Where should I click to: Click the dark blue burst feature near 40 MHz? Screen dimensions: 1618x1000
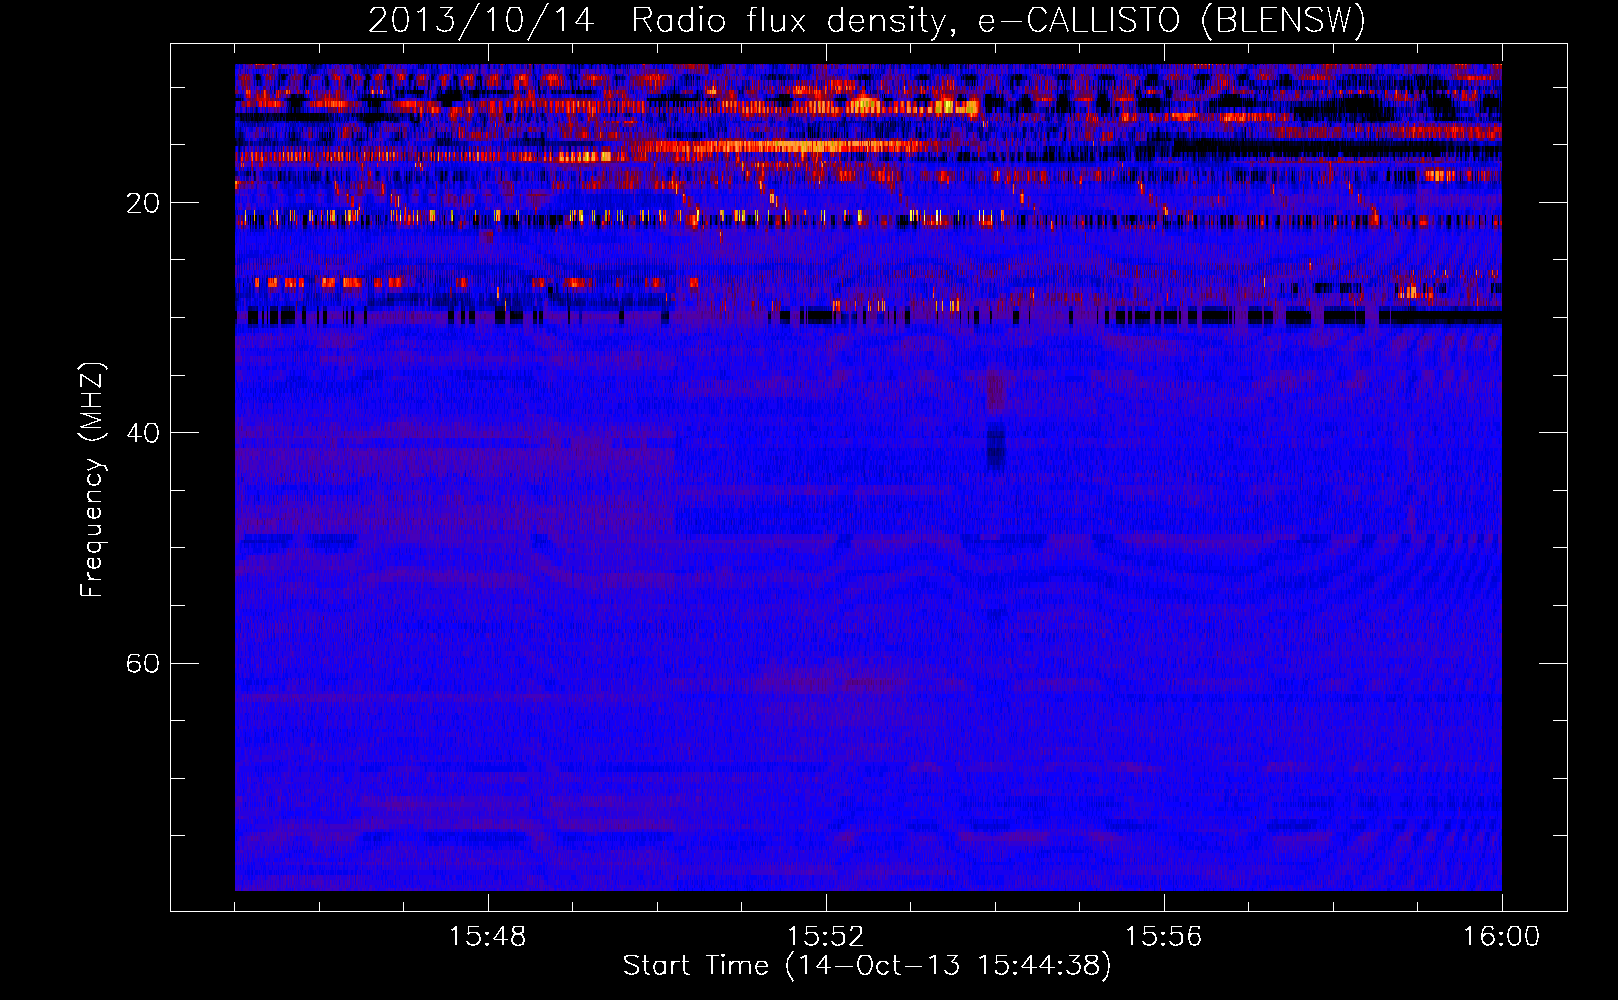point(996,445)
